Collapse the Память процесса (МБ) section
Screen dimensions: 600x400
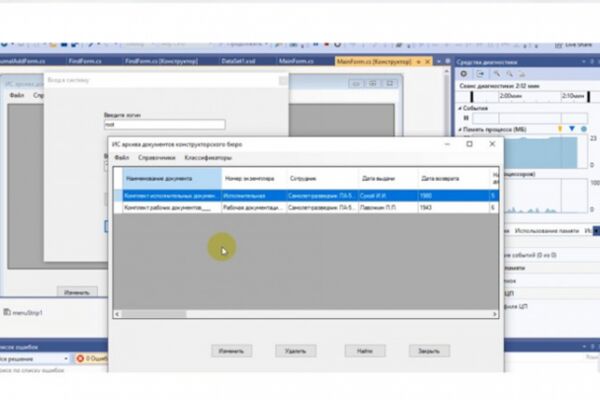[460, 130]
